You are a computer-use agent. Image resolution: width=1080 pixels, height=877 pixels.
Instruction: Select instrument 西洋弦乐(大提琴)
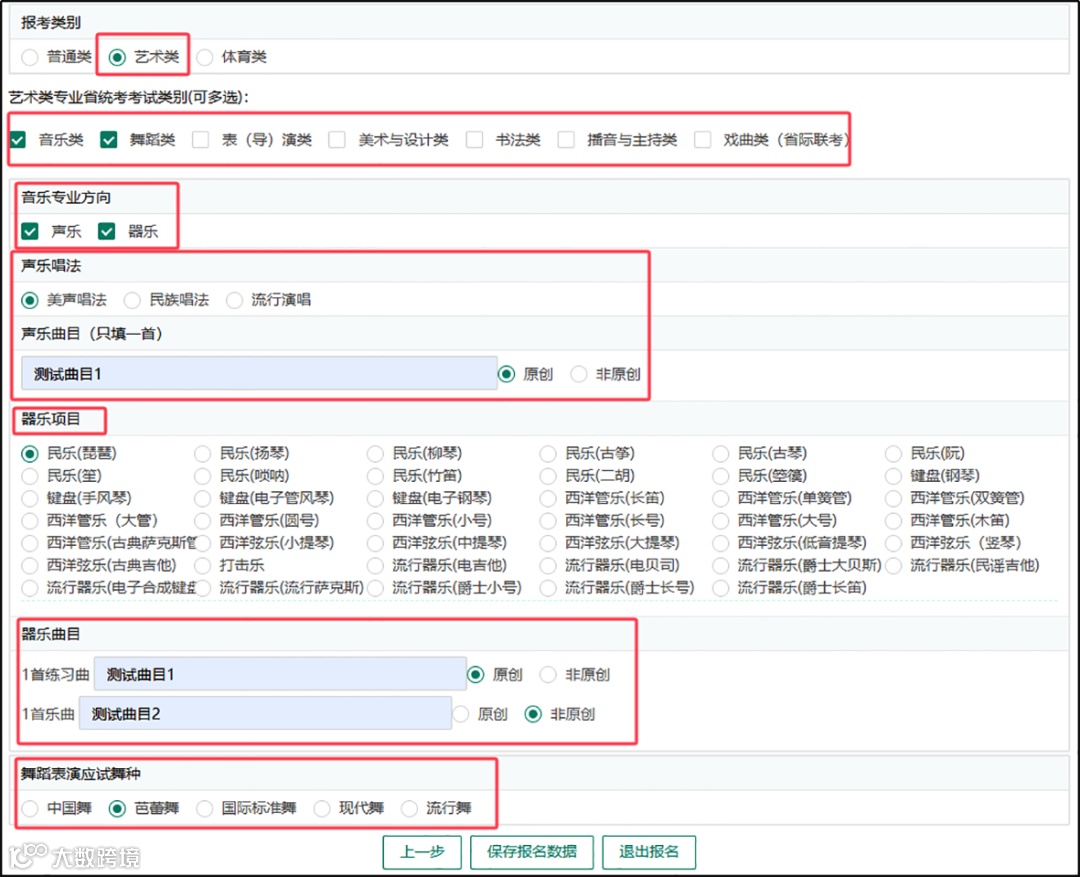(x=548, y=544)
